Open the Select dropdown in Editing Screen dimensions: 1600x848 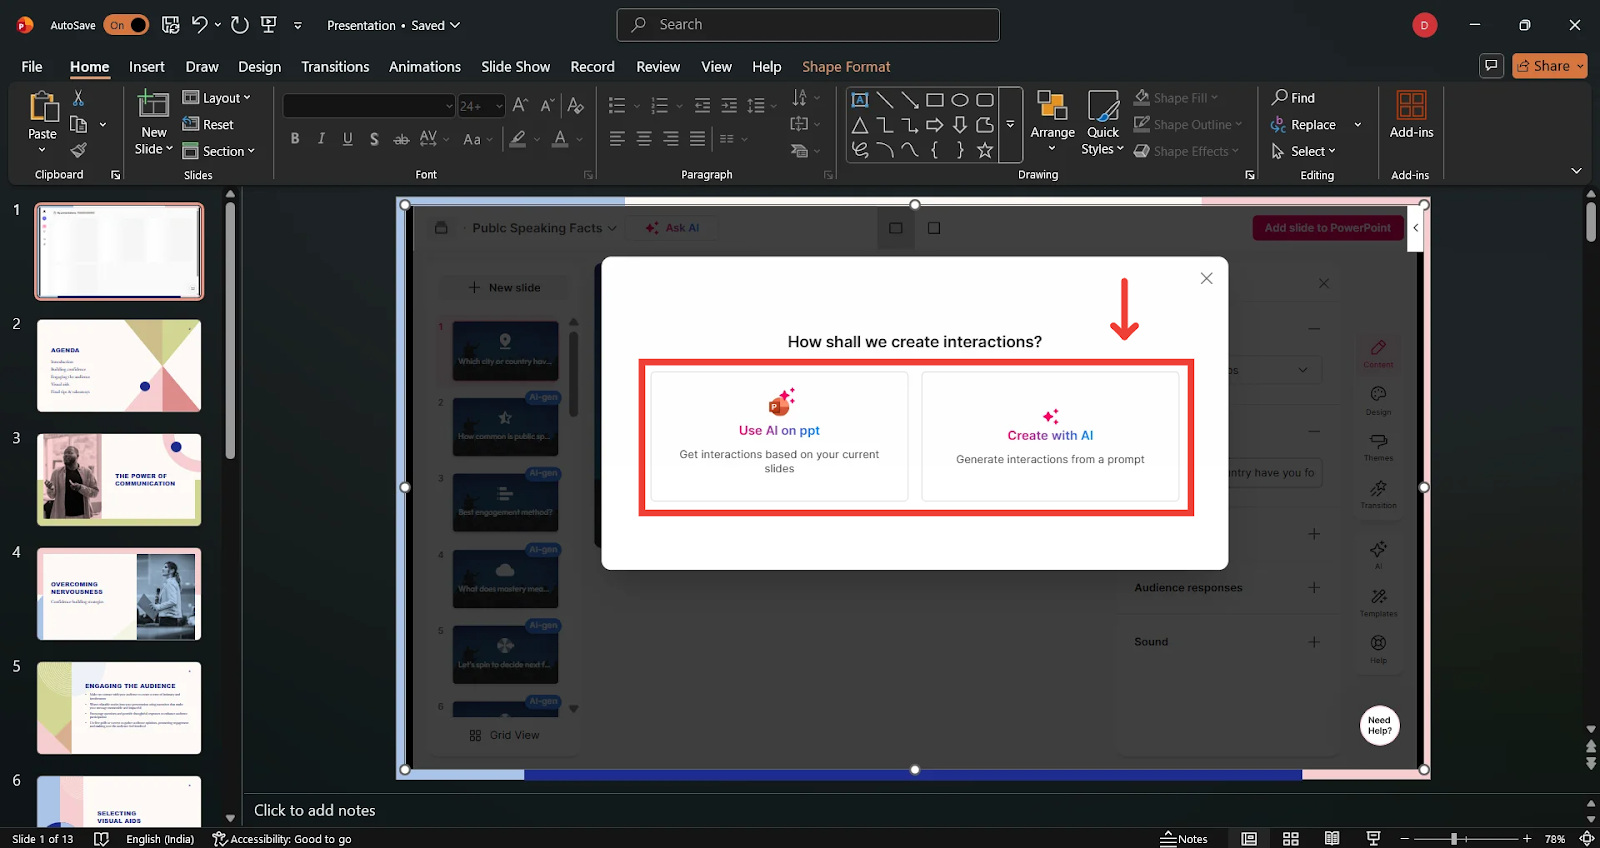coord(1312,151)
